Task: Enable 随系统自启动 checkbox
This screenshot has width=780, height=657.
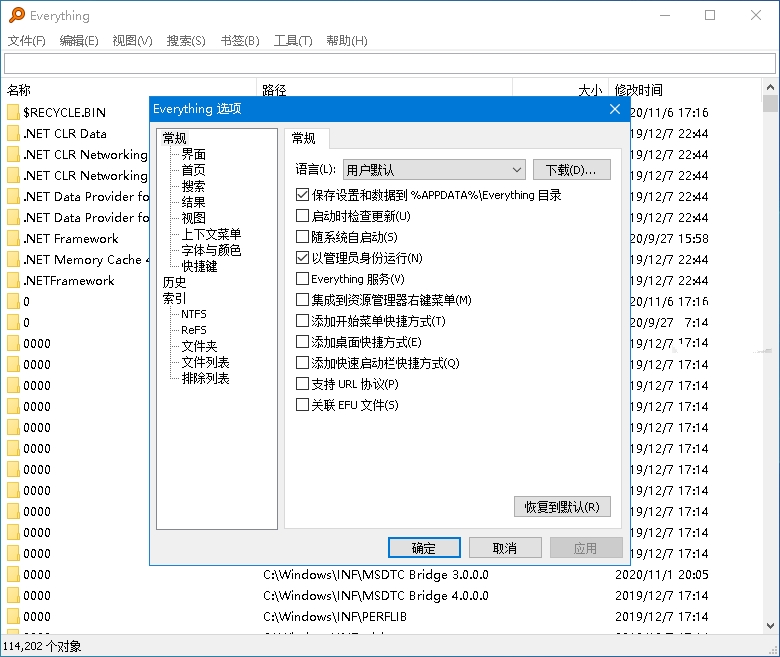Action: (x=302, y=236)
